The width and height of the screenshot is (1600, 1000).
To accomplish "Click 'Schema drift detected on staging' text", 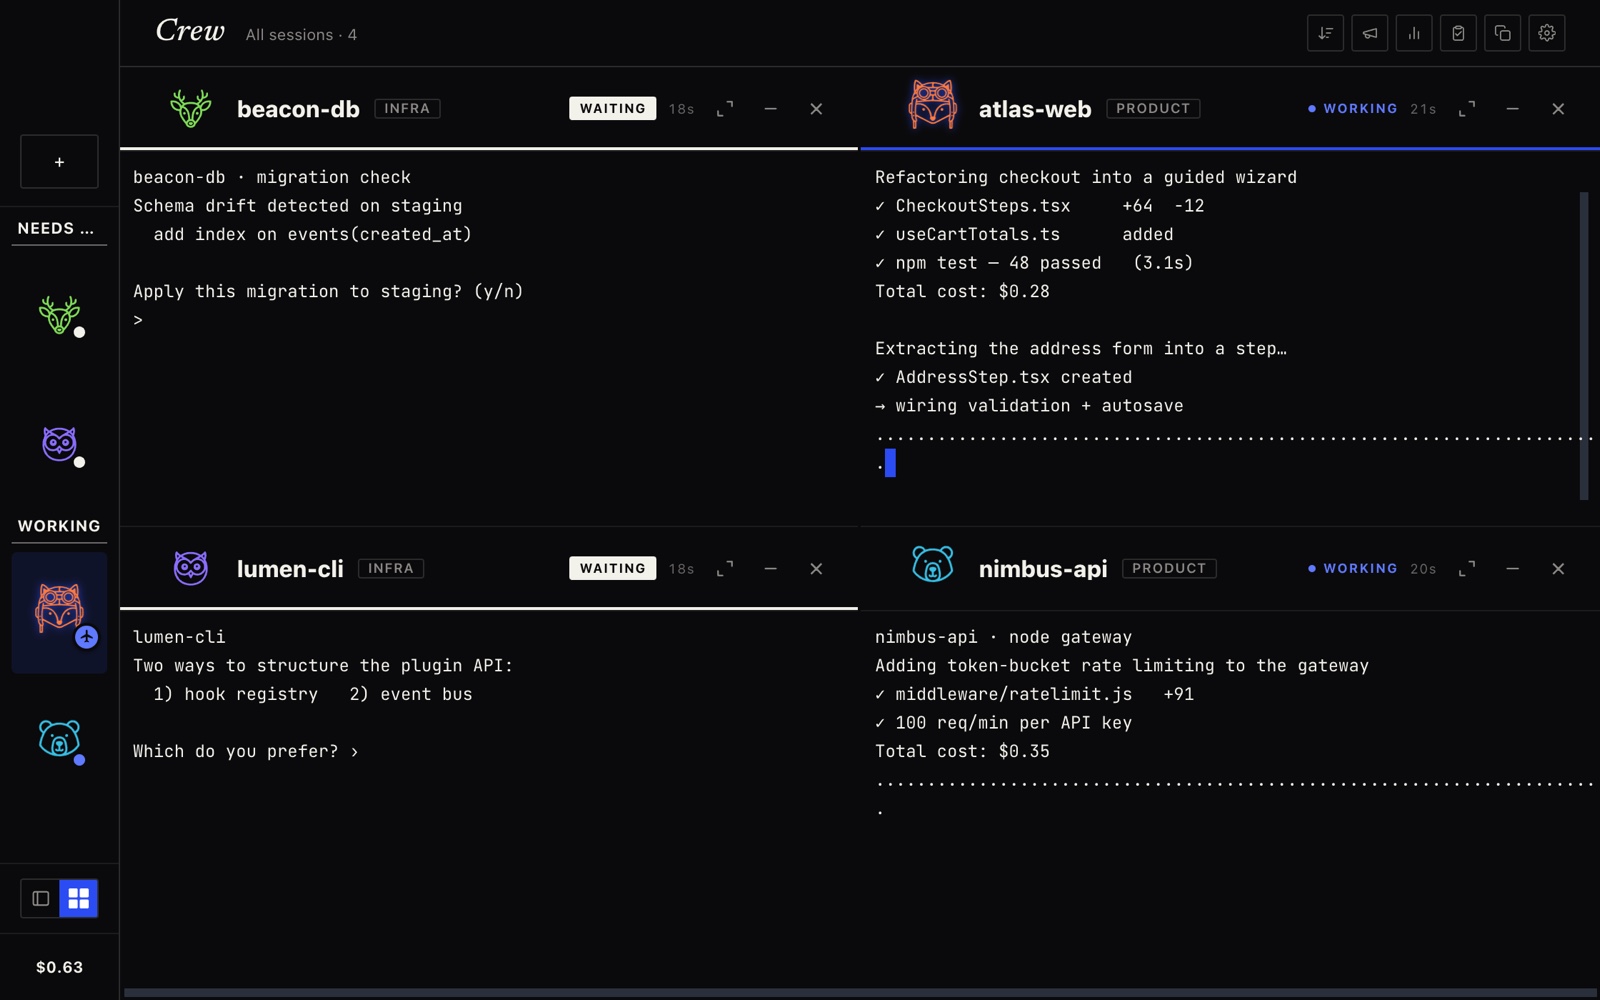I will tap(297, 205).
